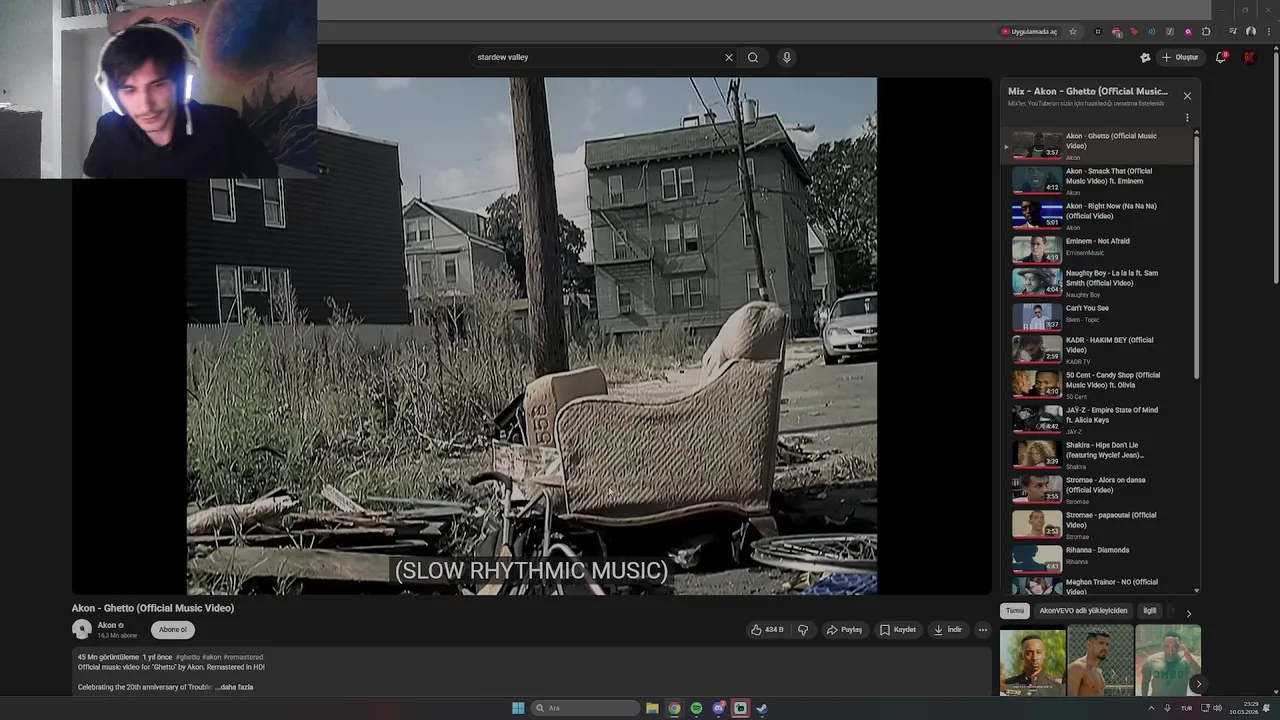Play 'Akon - Smack That' from Mix
The image size is (1280, 720).
pyautogui.click(x=1098, y=181)
